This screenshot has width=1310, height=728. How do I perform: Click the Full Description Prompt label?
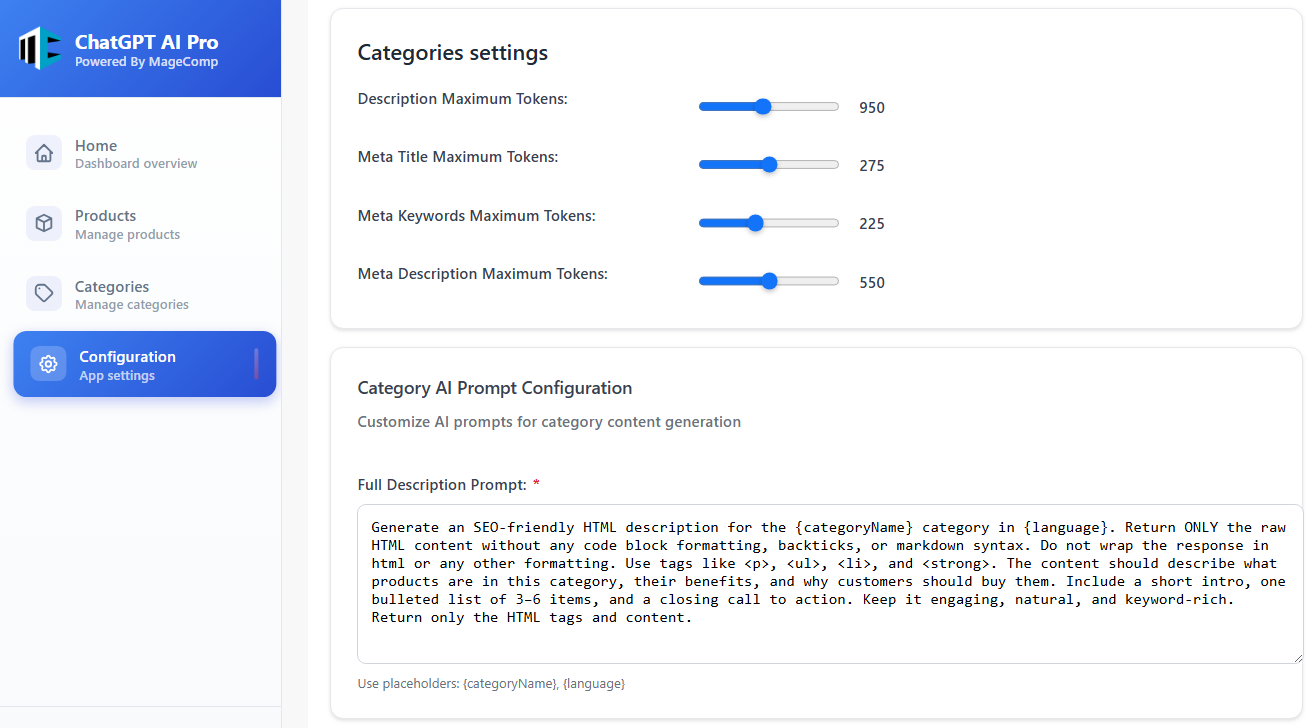441,485
